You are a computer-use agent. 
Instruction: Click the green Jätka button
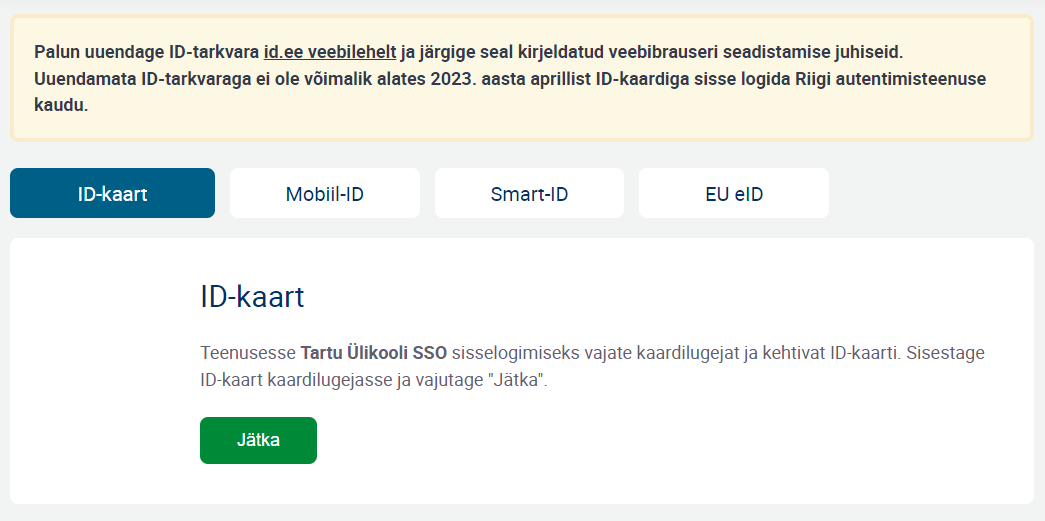click(258, 440)
